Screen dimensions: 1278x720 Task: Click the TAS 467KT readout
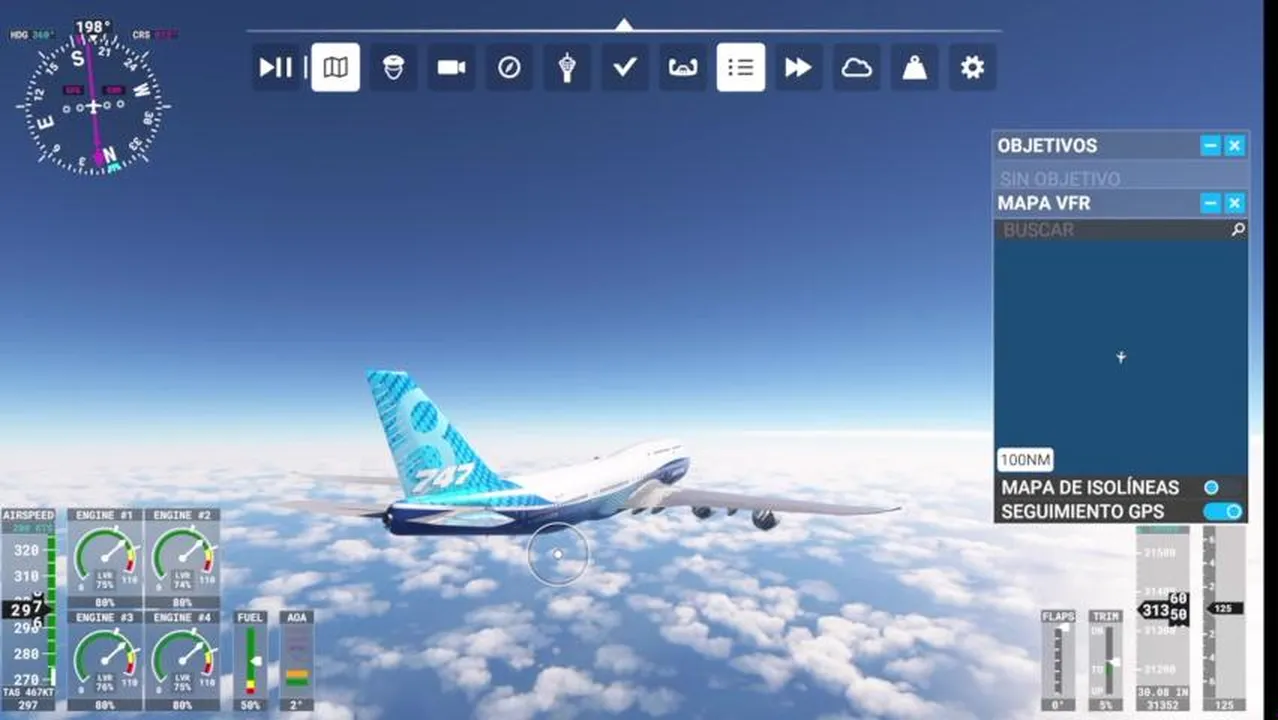pyautogui.click(x=28, y=692)
